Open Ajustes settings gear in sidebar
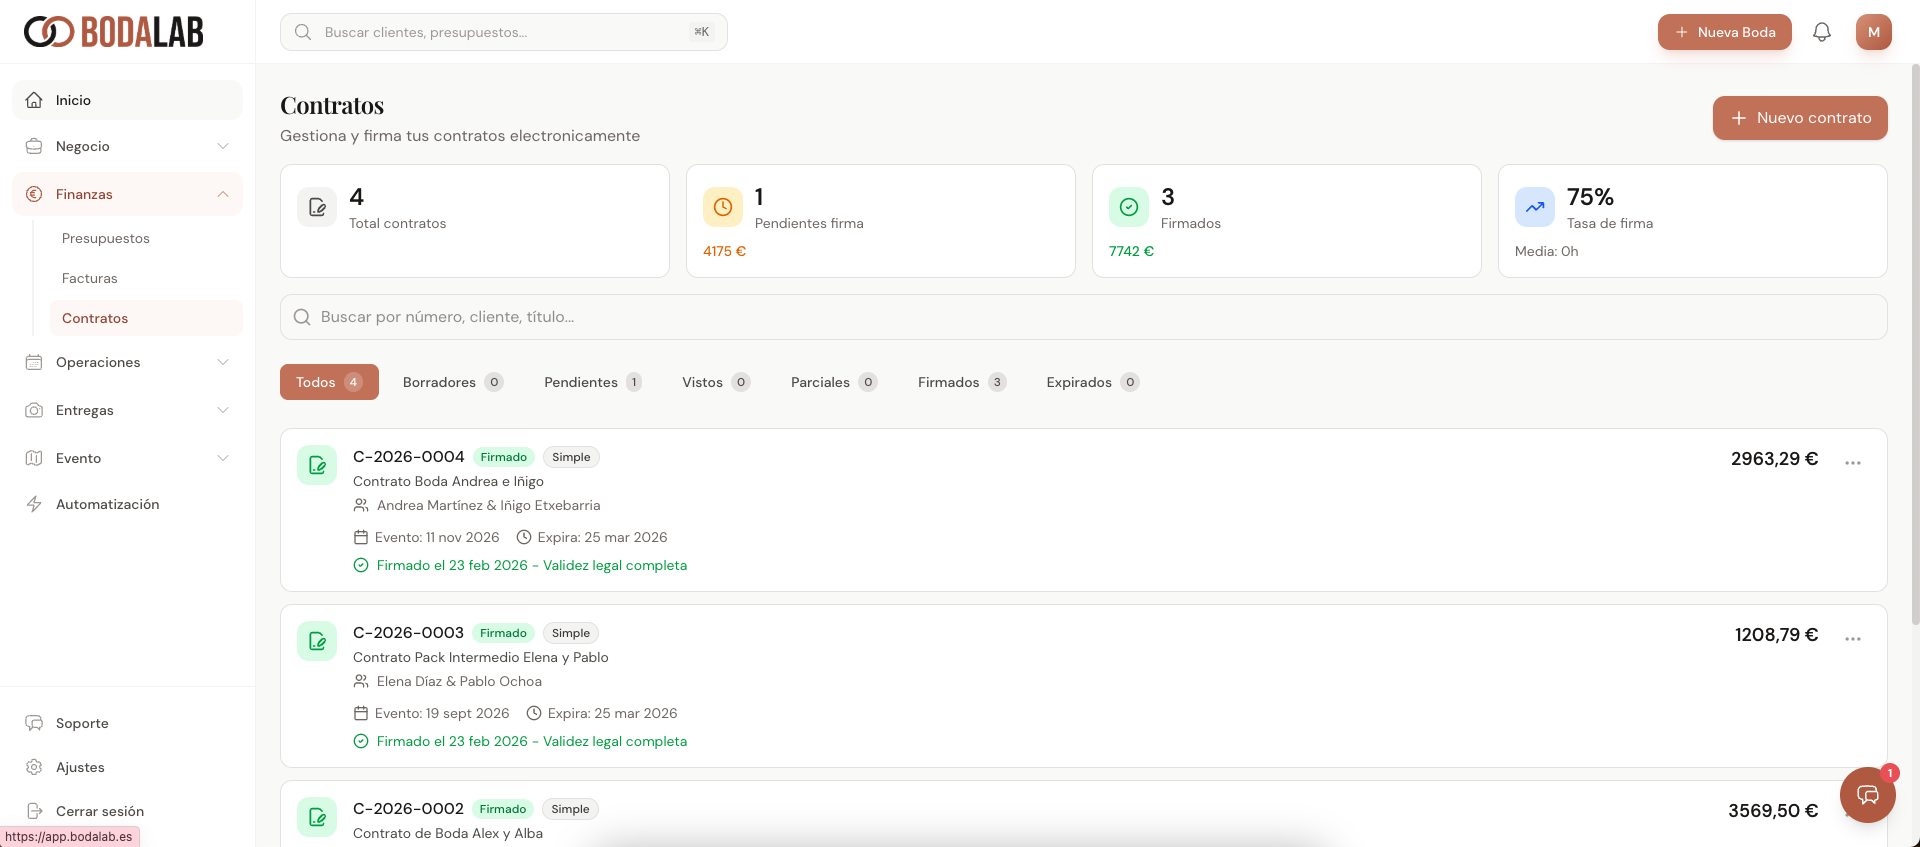This screenshot has width=1920, height=847. click(x=80, y=767)
